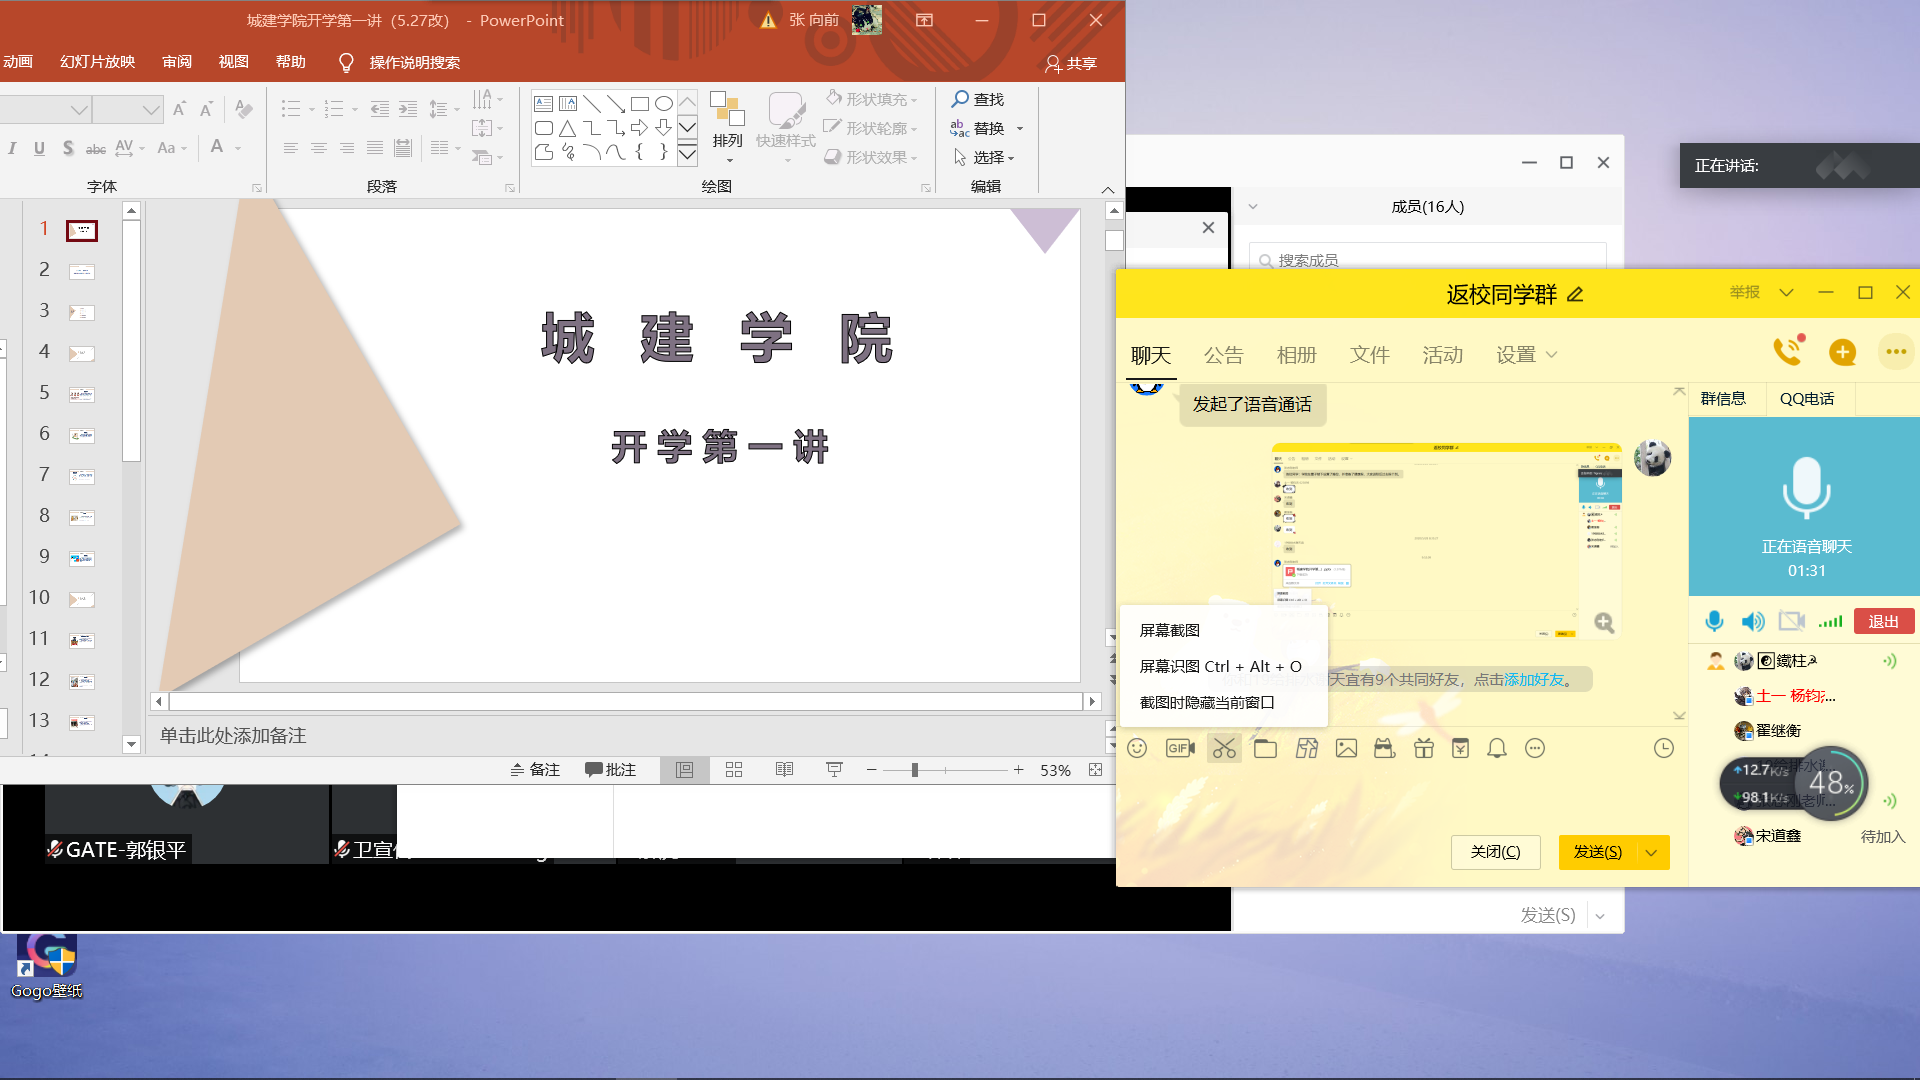Click the 添加好友 link
1920x1080 pixels.
pyautogui.click(x=1534, y=679)
